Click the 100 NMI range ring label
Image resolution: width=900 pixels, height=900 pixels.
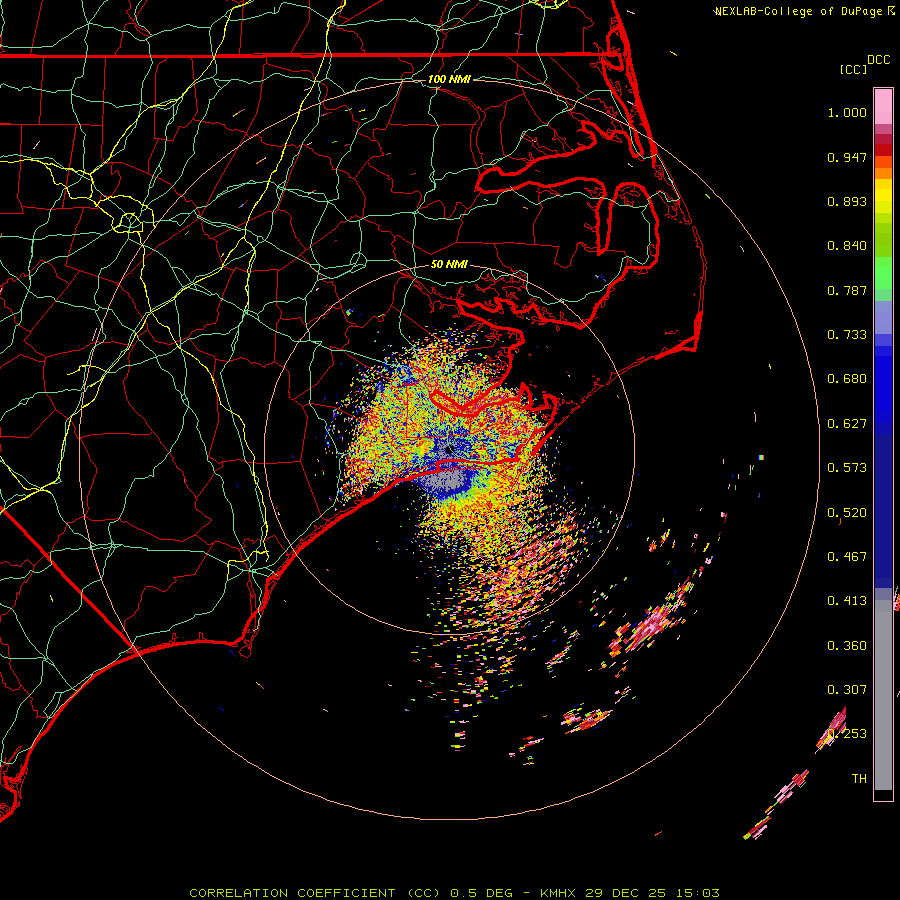(x=449, y=79)
